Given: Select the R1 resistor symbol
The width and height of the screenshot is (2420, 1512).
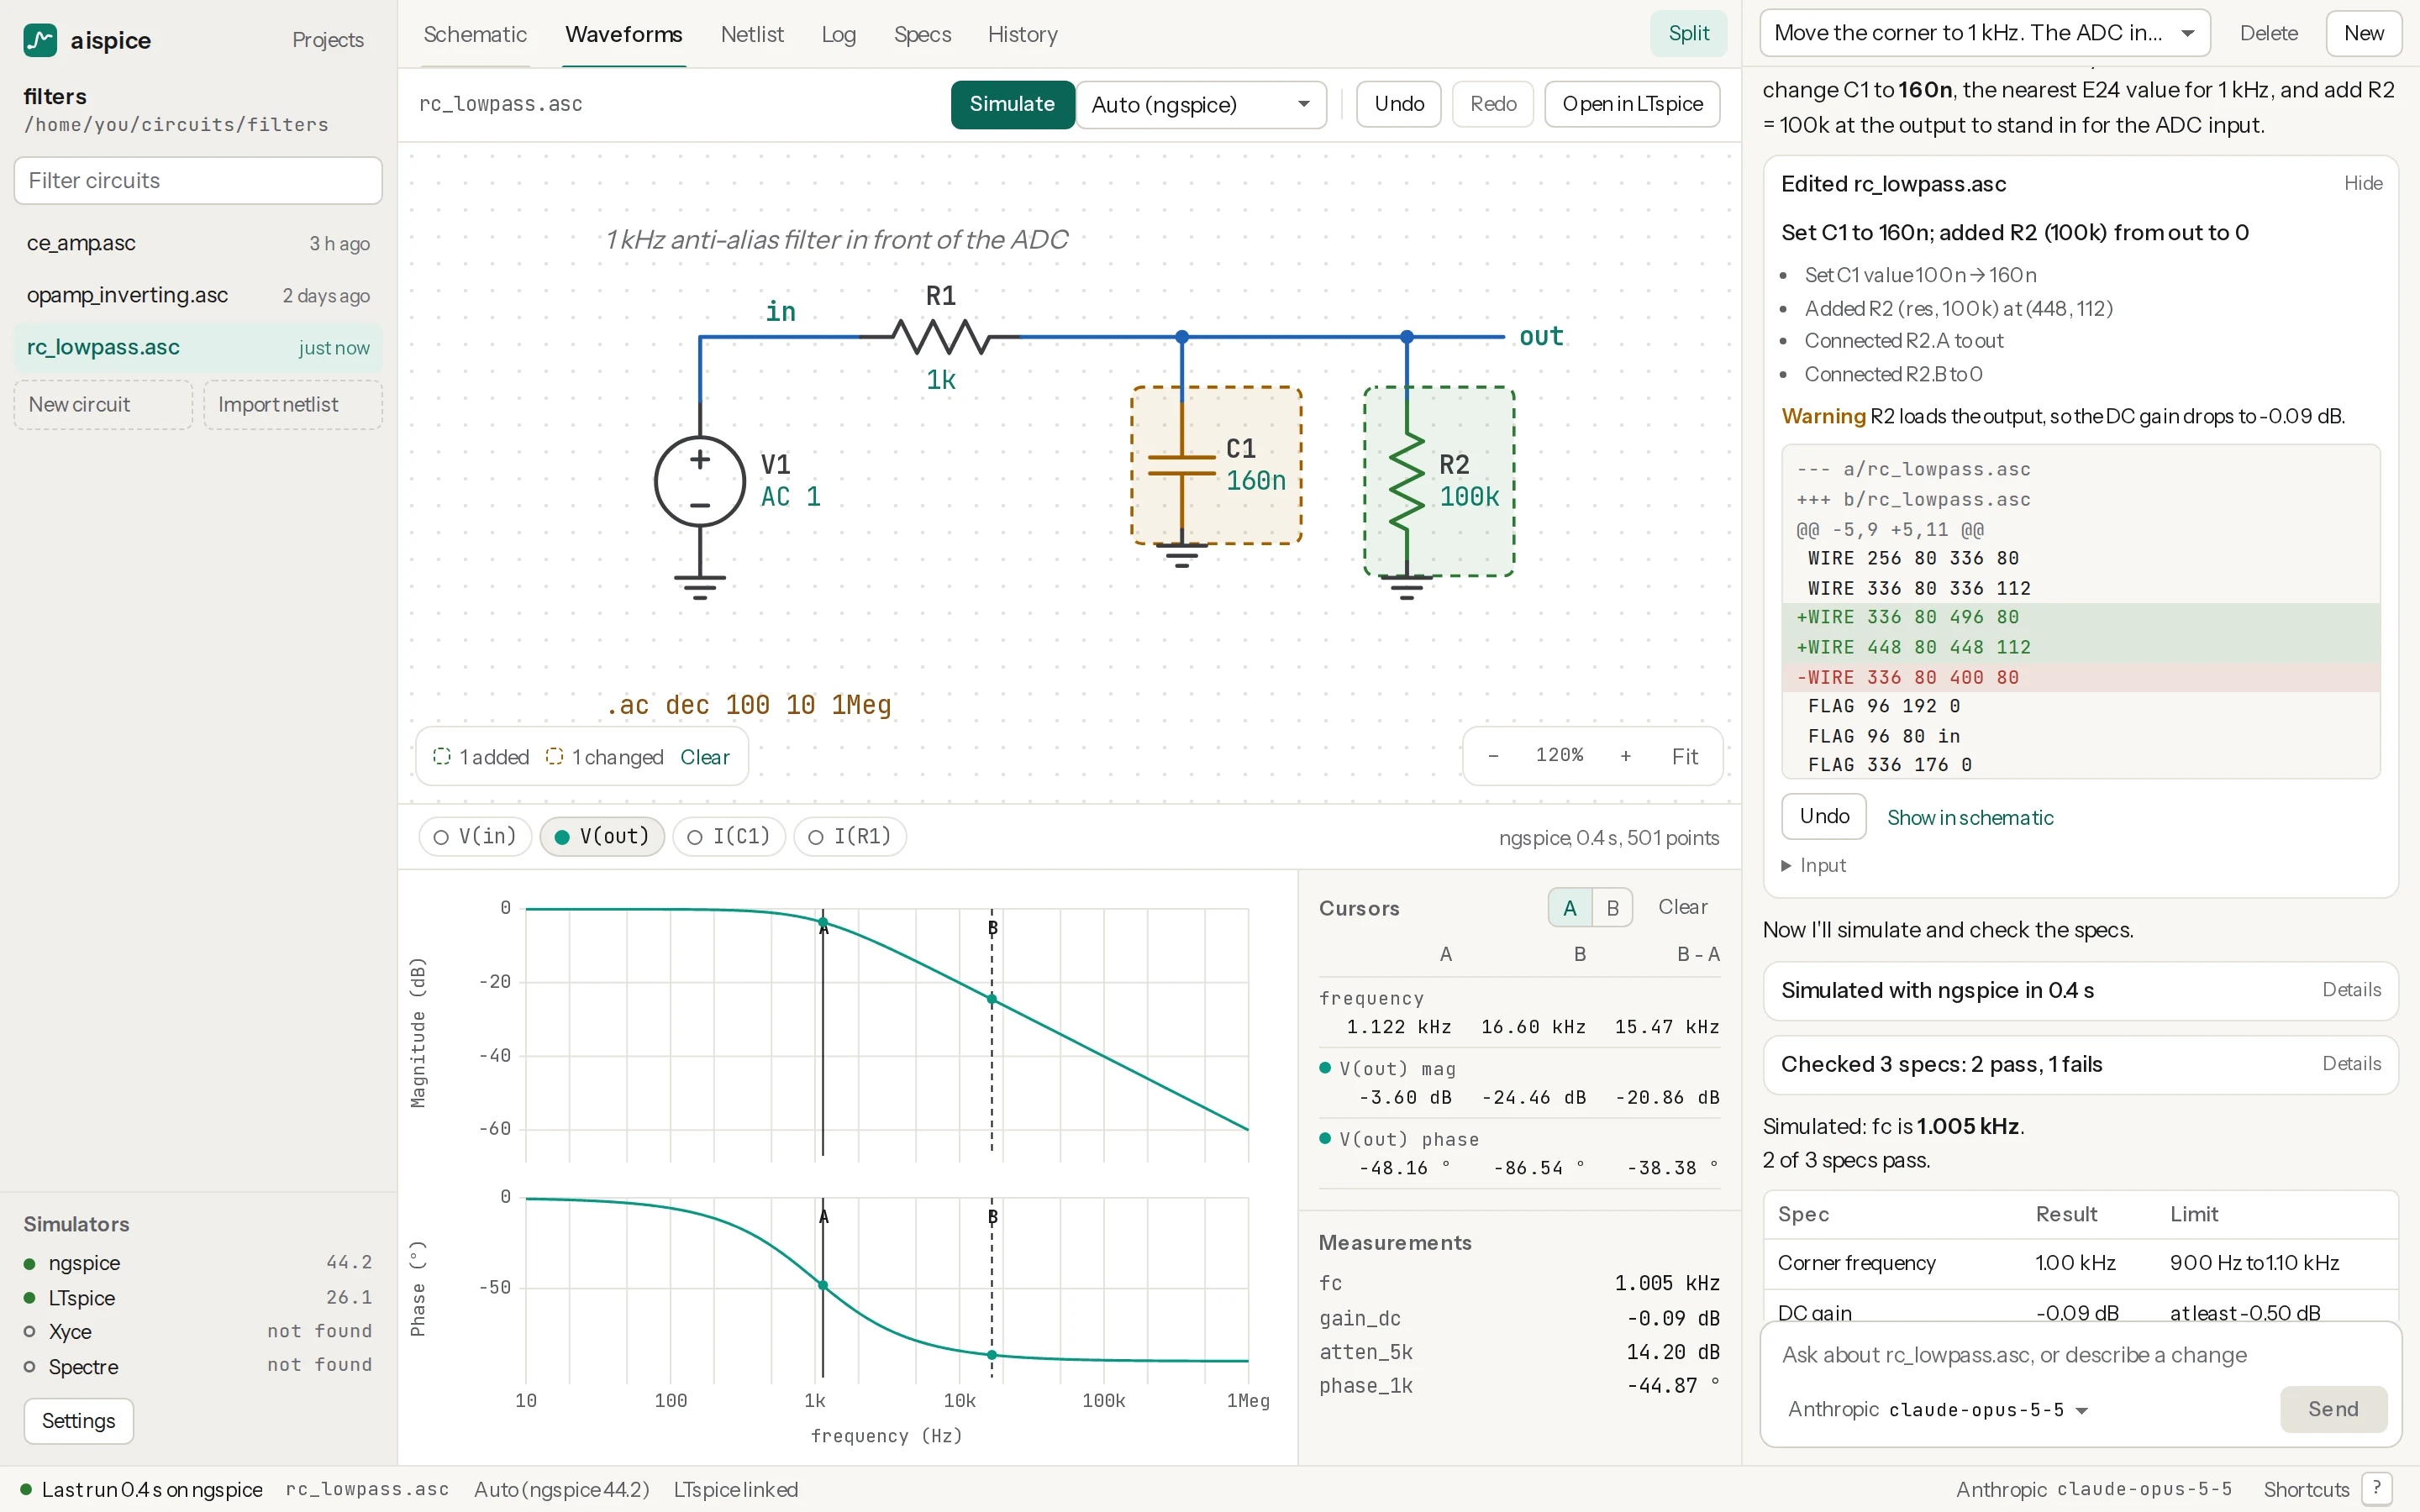Looking at the screenshot, I should click(941, 337).
